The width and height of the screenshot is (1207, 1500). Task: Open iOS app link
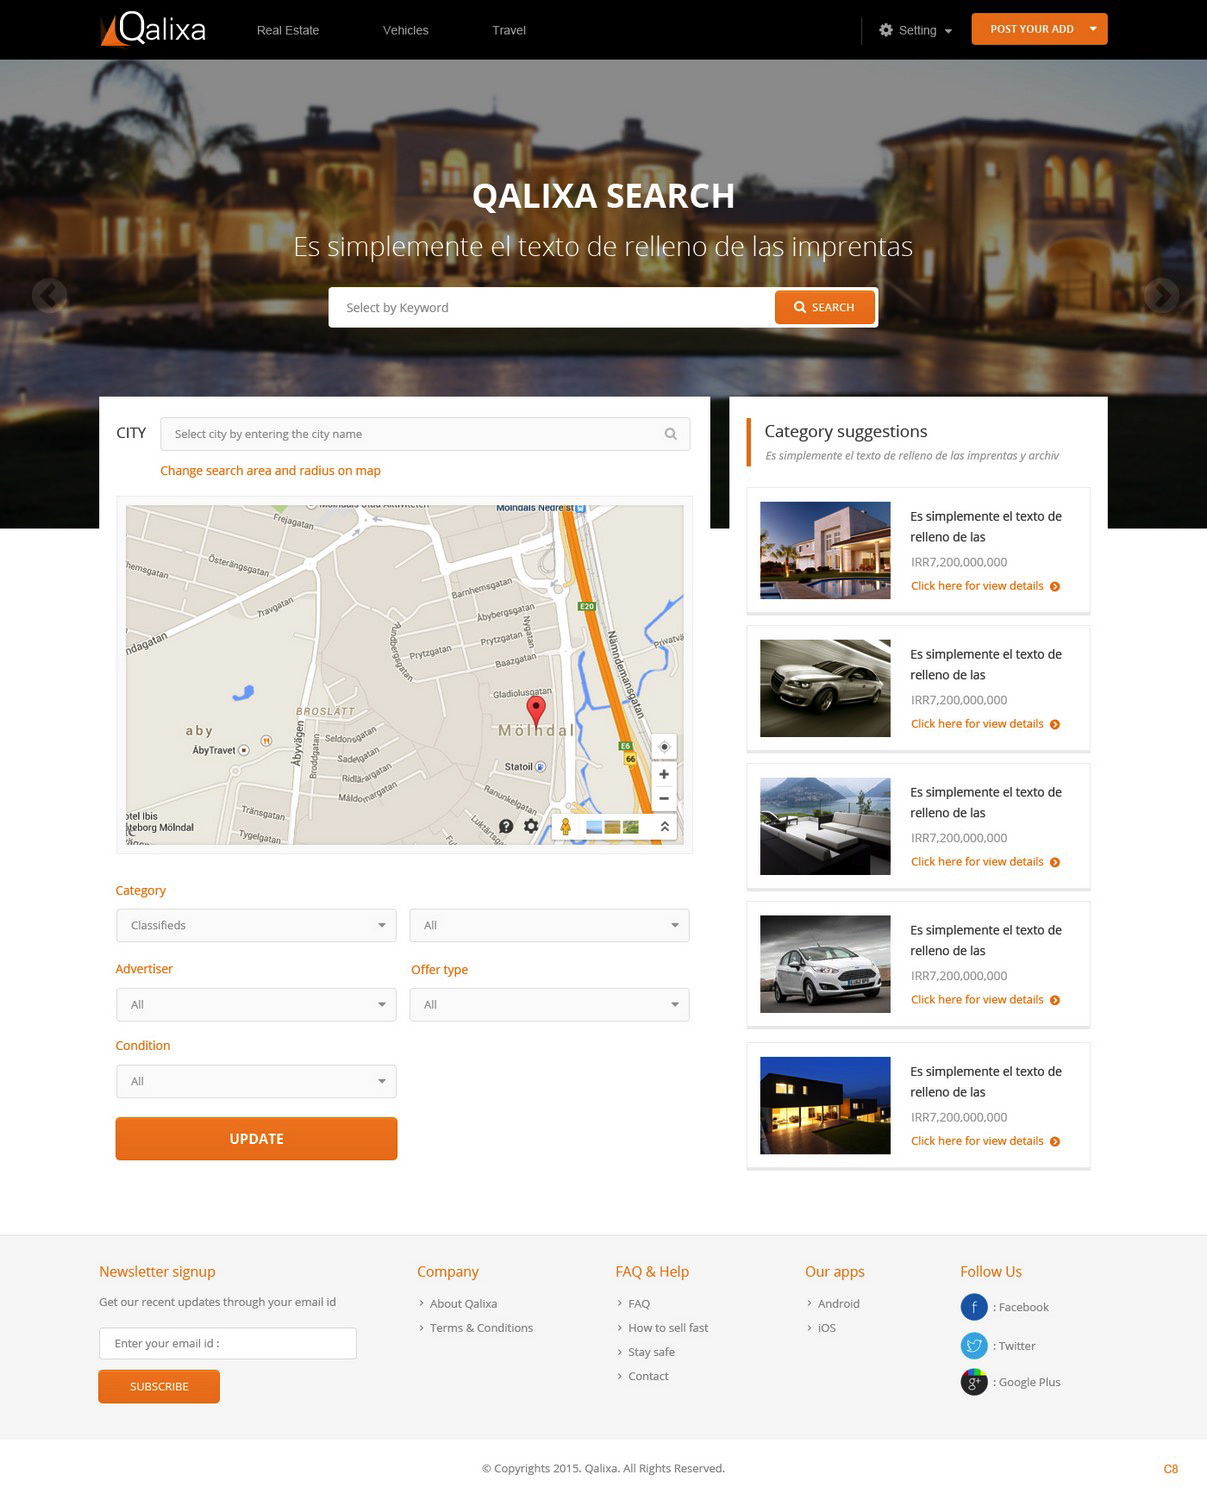coord(826,1328)
